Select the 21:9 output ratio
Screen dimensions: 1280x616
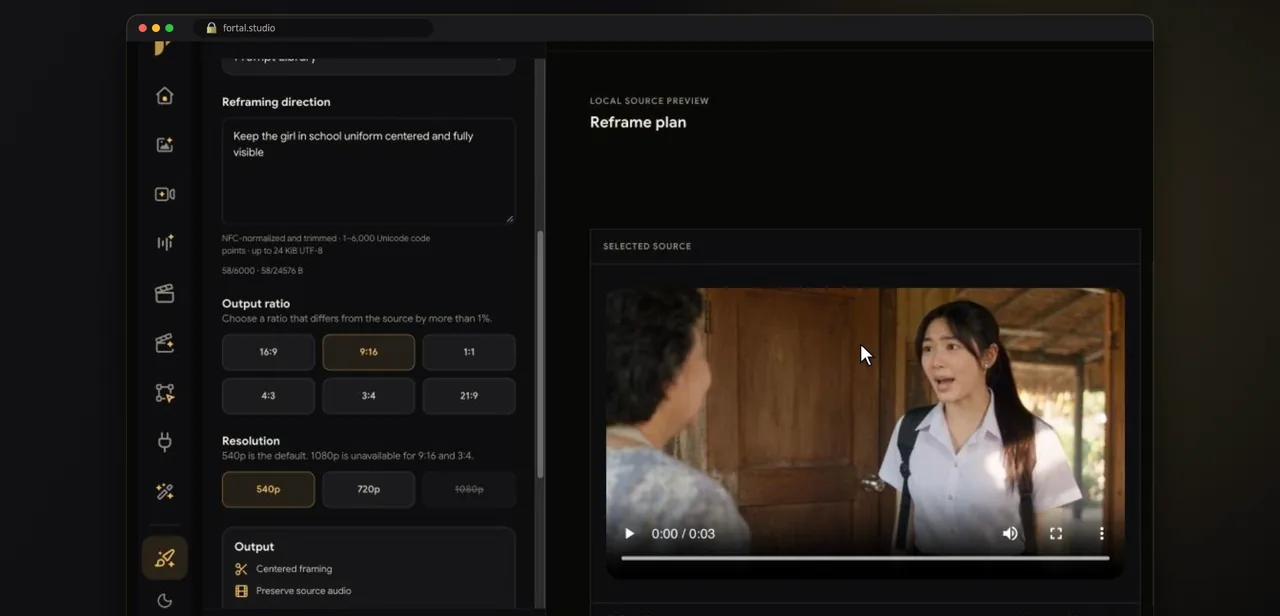click(x=469, y=396)
